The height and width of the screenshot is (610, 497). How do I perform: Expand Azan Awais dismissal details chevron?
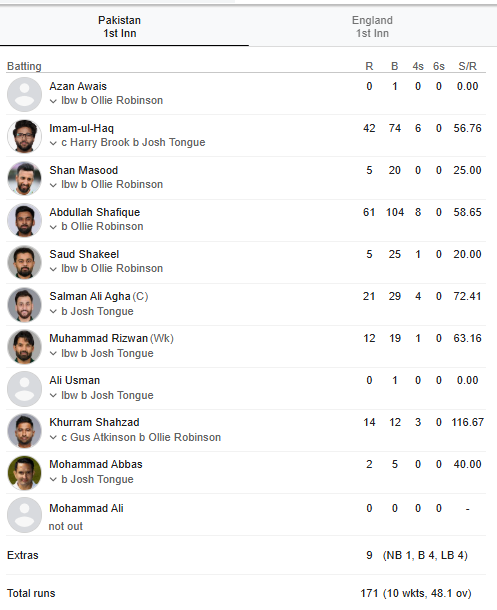coord(53,101)
